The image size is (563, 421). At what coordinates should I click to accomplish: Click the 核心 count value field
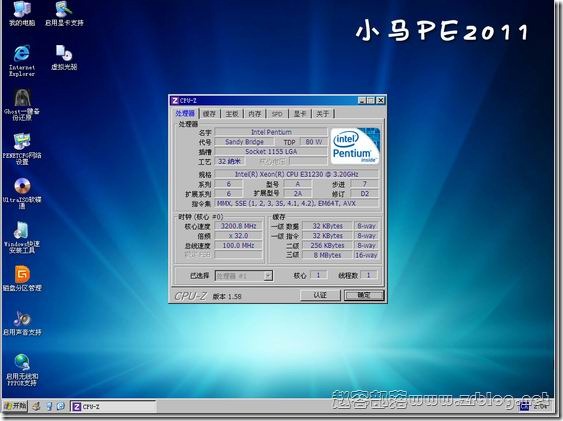pos(318,275)
